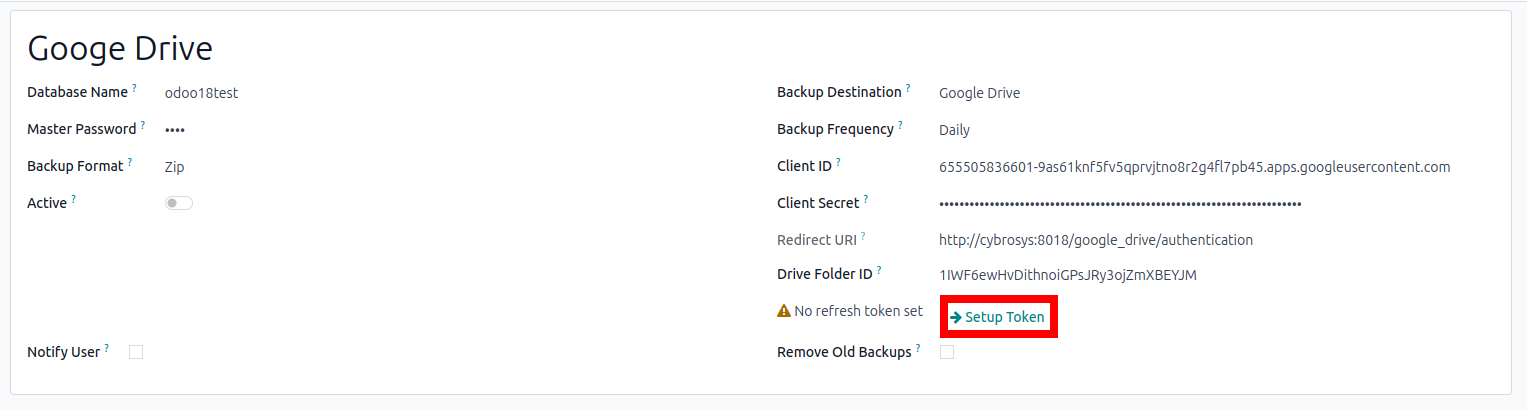Click the Setup Token link

pos(997,318)
